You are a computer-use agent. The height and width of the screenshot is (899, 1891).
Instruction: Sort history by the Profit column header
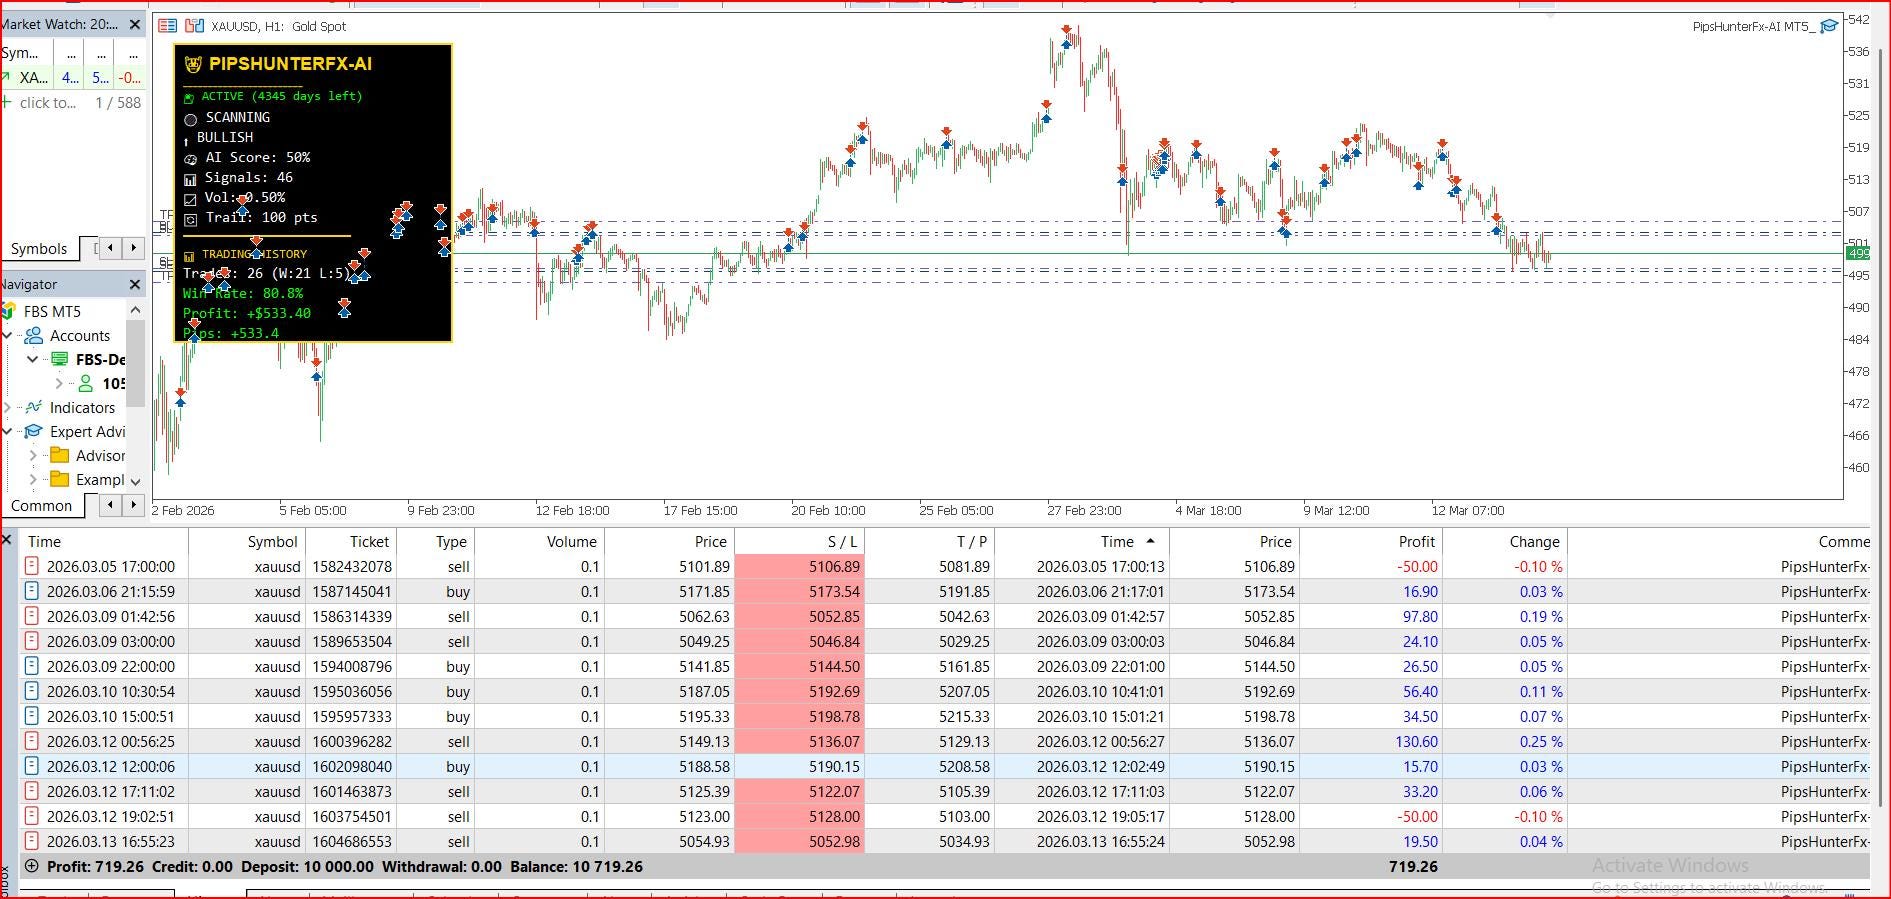[1370, 541]
